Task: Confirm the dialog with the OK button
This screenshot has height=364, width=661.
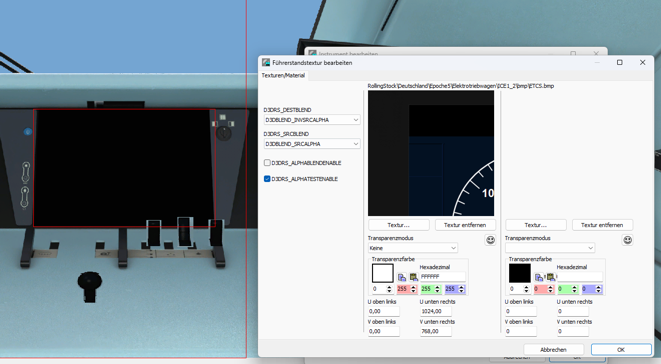Action: tap(621, 350)
